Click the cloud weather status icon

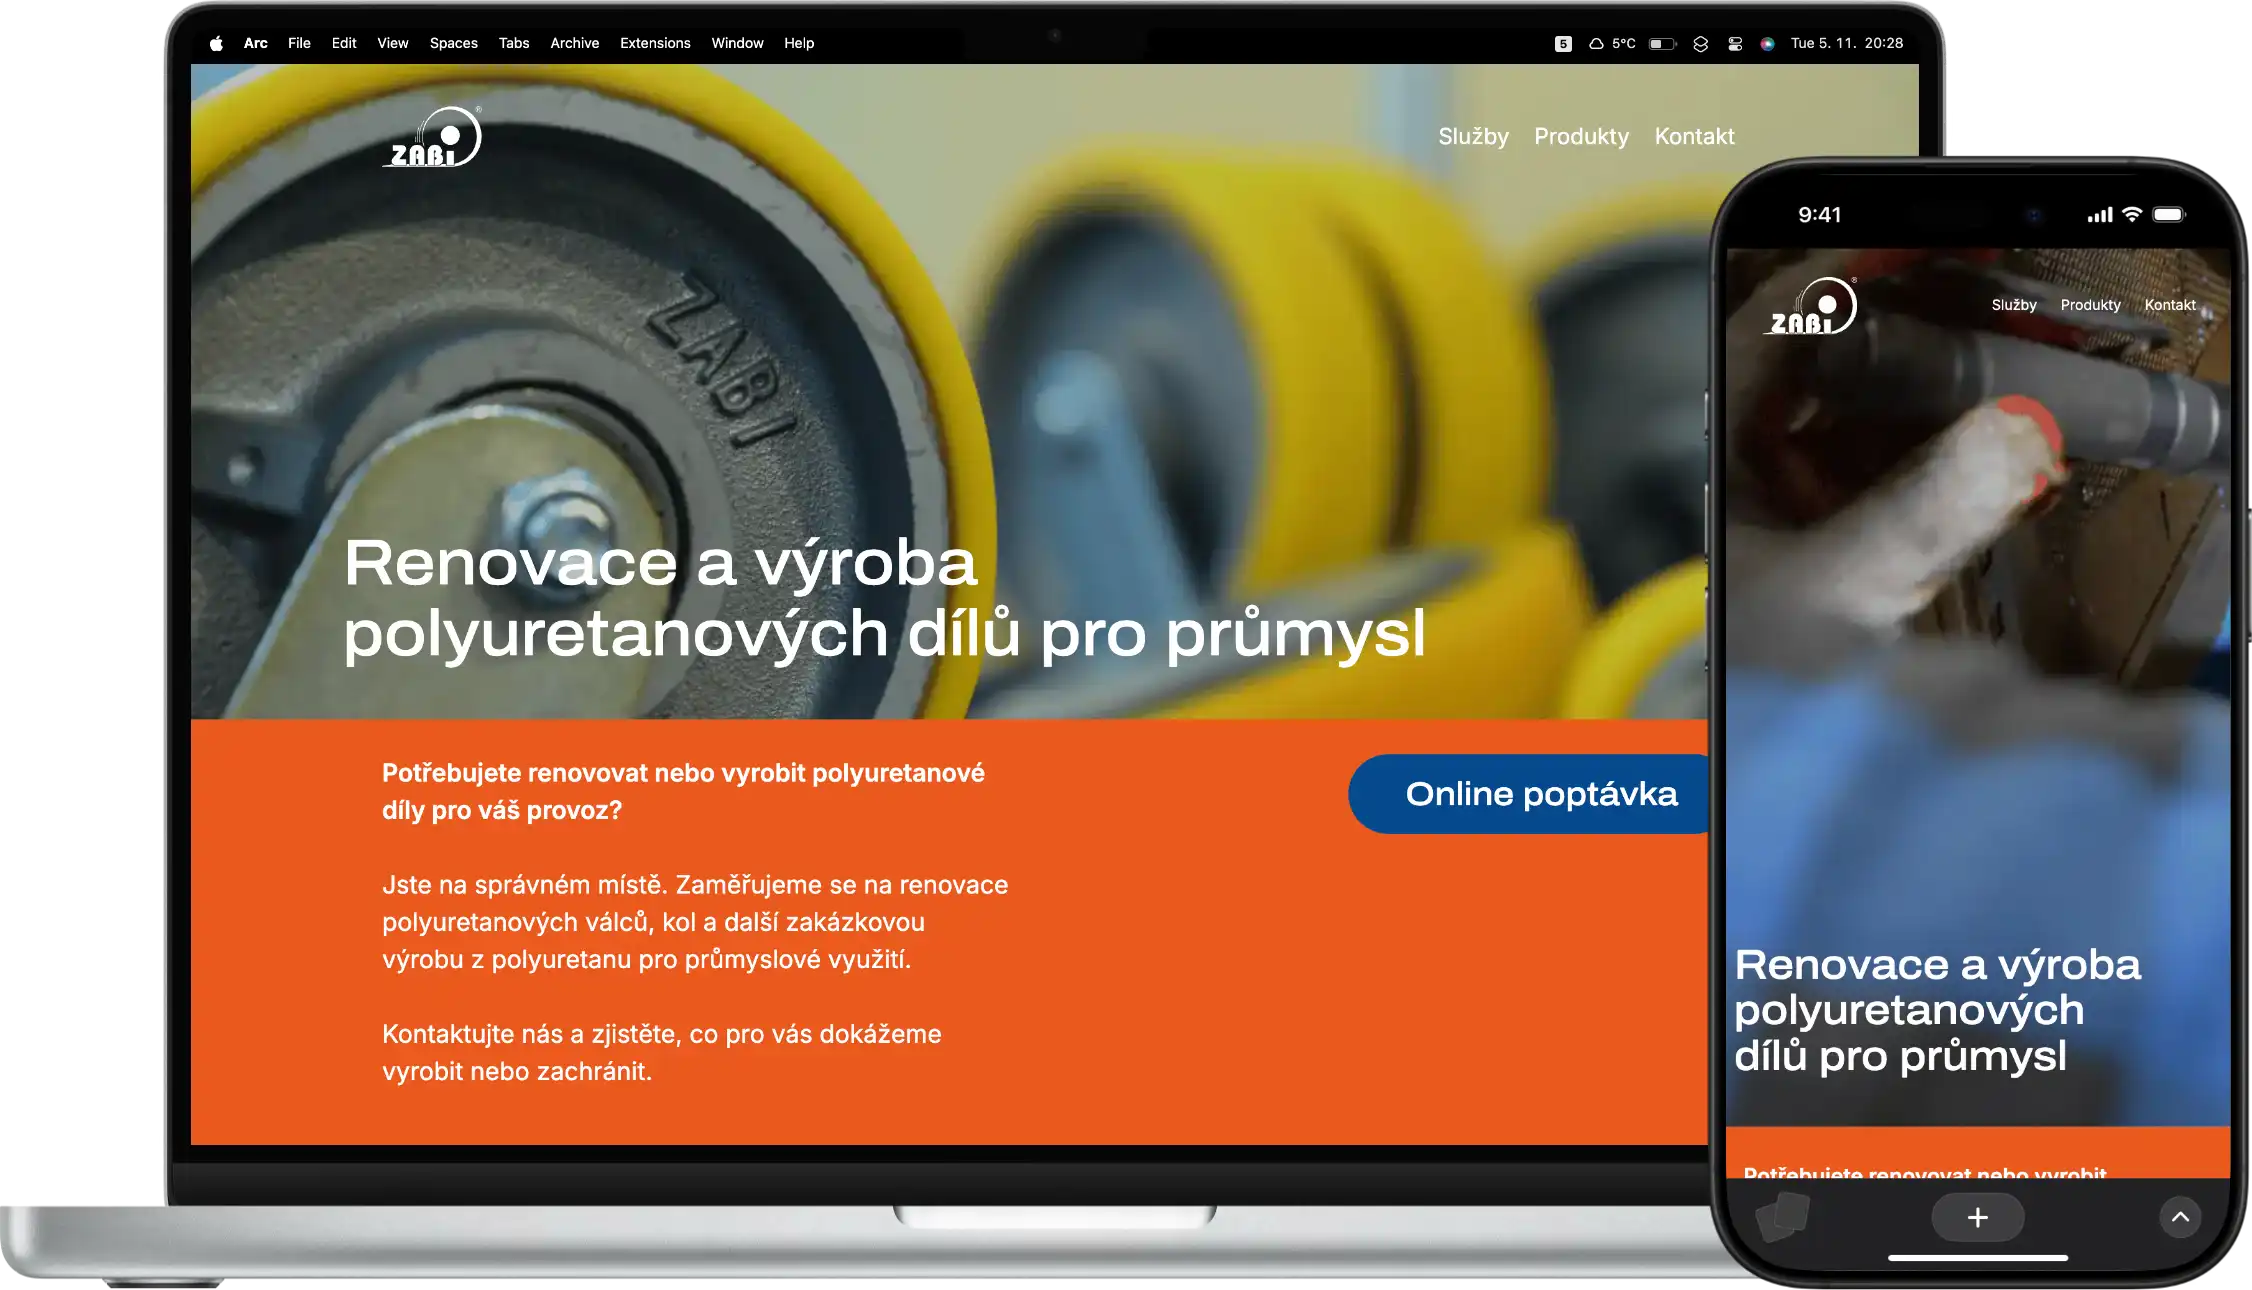1596,43
